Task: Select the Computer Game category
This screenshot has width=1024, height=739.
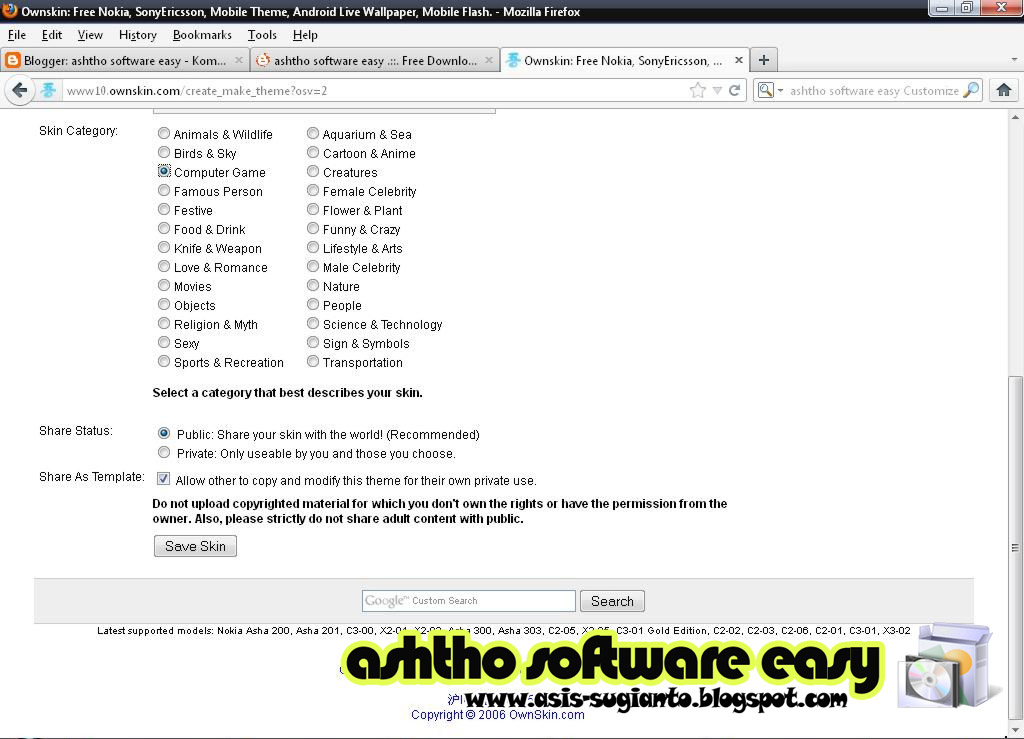Action: tap(164, 172)
